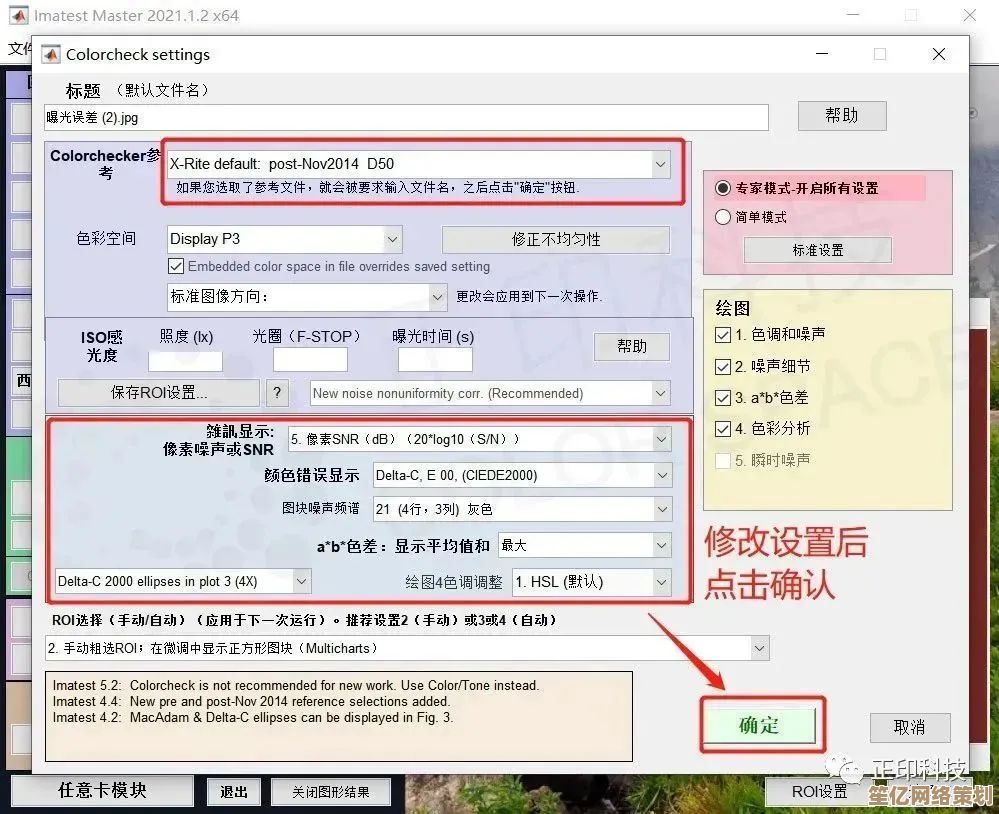Toggle 4. 色彩分析 checkbox
The height and width of the screenshot is (814, 999).
[x=722, y=429]
